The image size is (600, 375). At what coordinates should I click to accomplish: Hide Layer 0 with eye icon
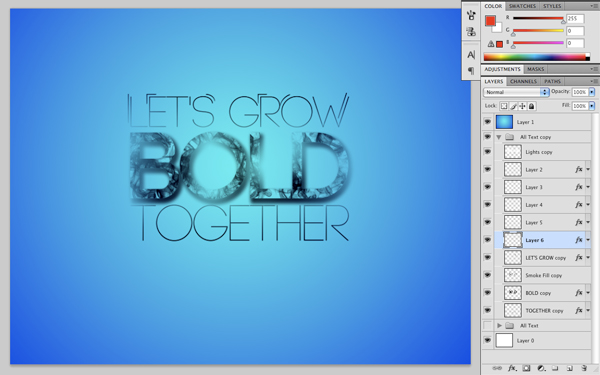tap(488, 340)
